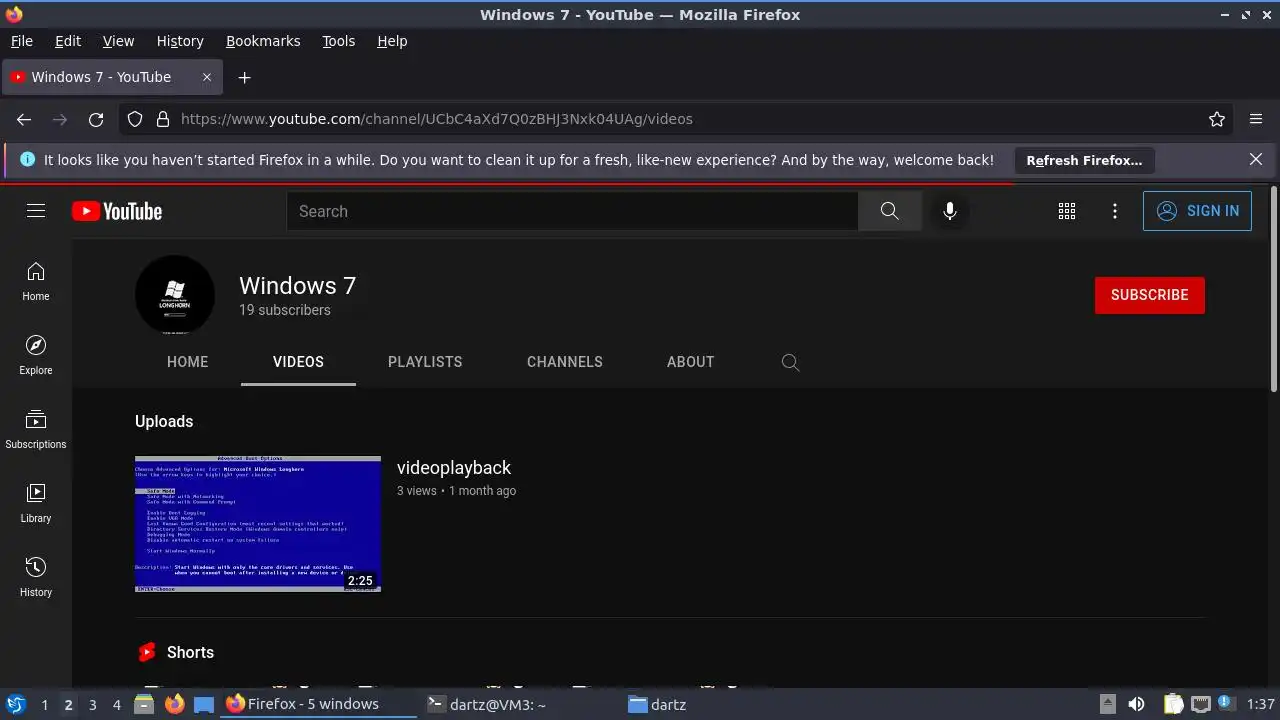This screenshot has width=1280, height=720.
Task: Click the volume speaker tray icon
Action: click(1136, 705)
